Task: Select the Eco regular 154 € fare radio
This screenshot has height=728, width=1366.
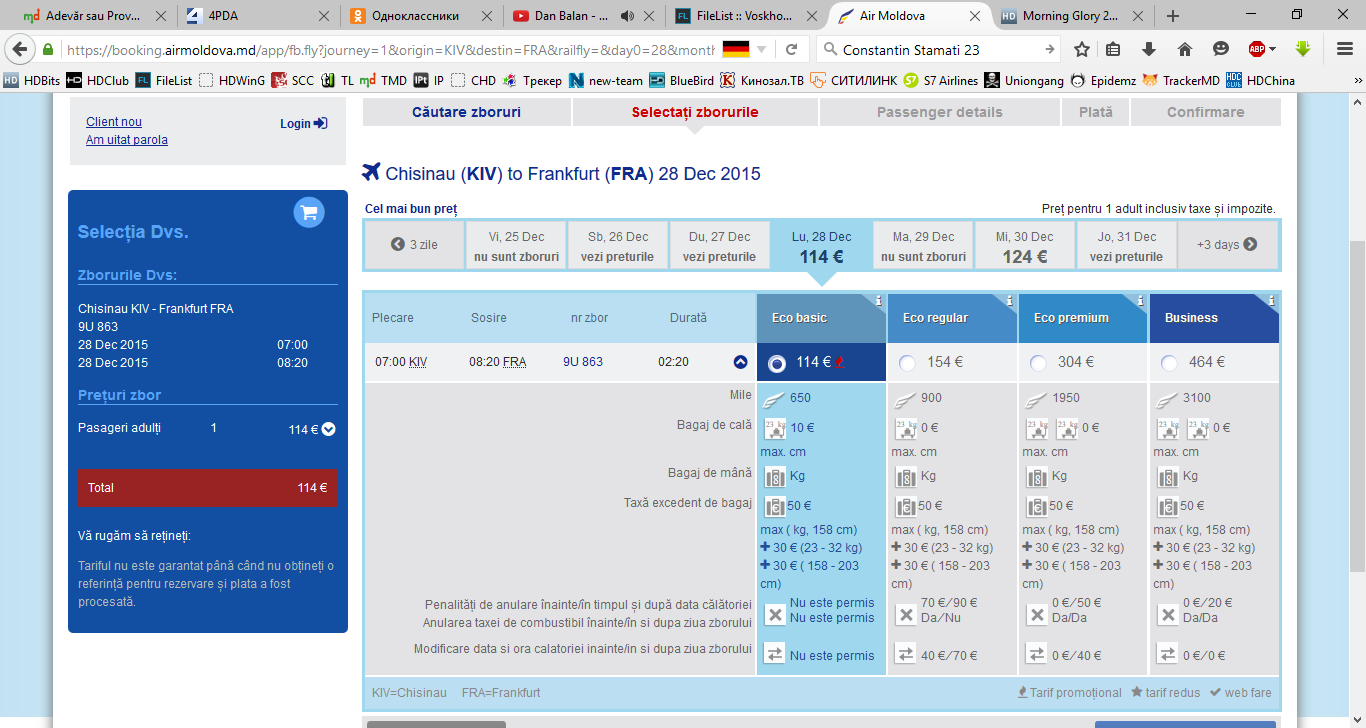Action: (907, 364)
